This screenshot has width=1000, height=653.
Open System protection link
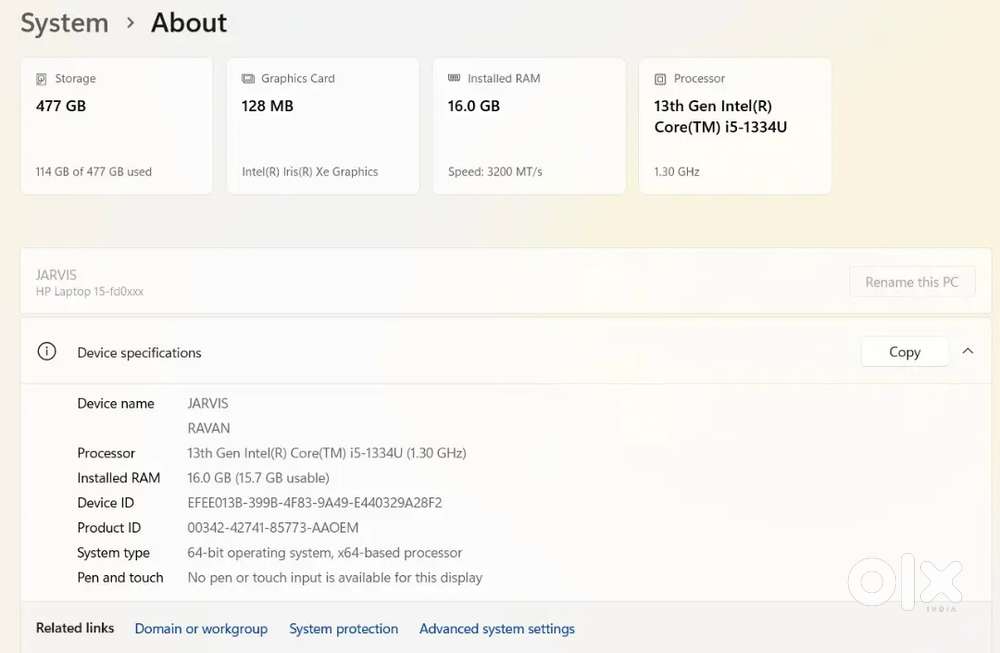[x=344, y=629]
